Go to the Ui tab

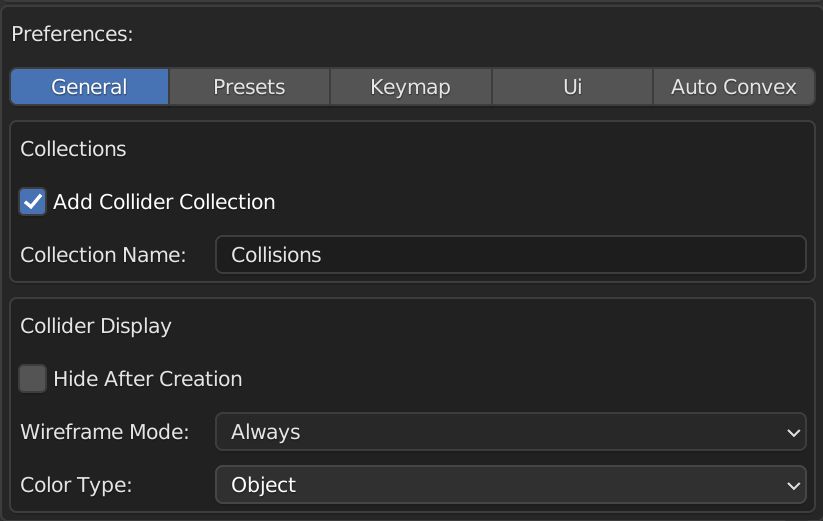coord(572,87)
